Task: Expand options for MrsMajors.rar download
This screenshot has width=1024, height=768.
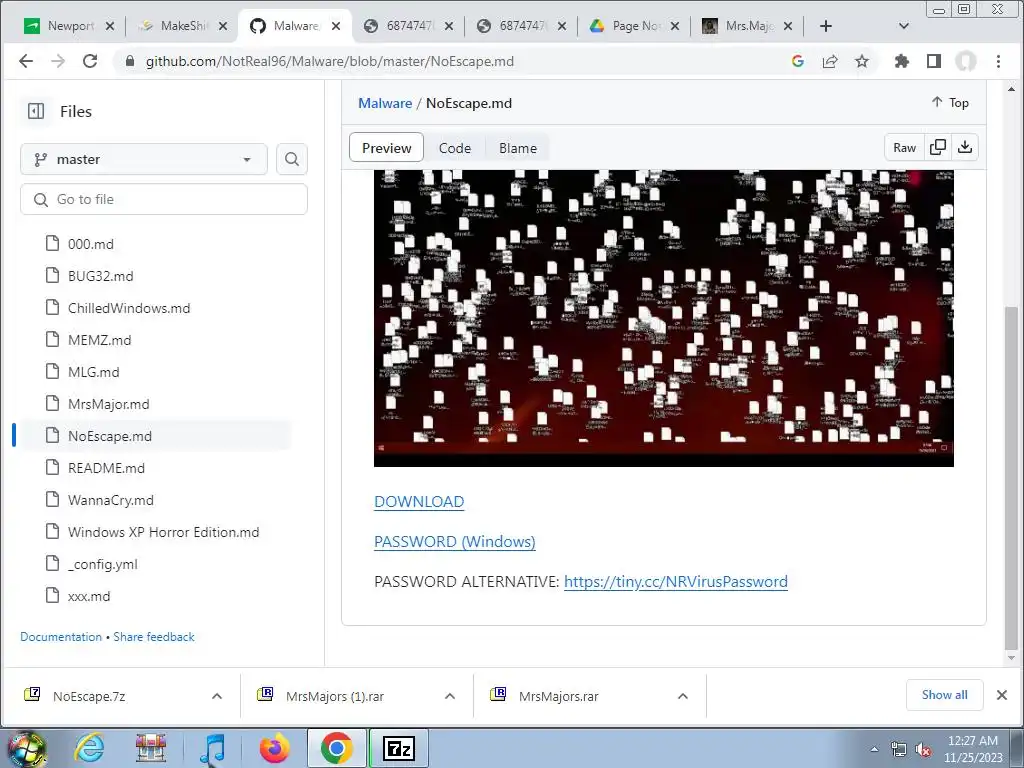Action: (682, 696)
